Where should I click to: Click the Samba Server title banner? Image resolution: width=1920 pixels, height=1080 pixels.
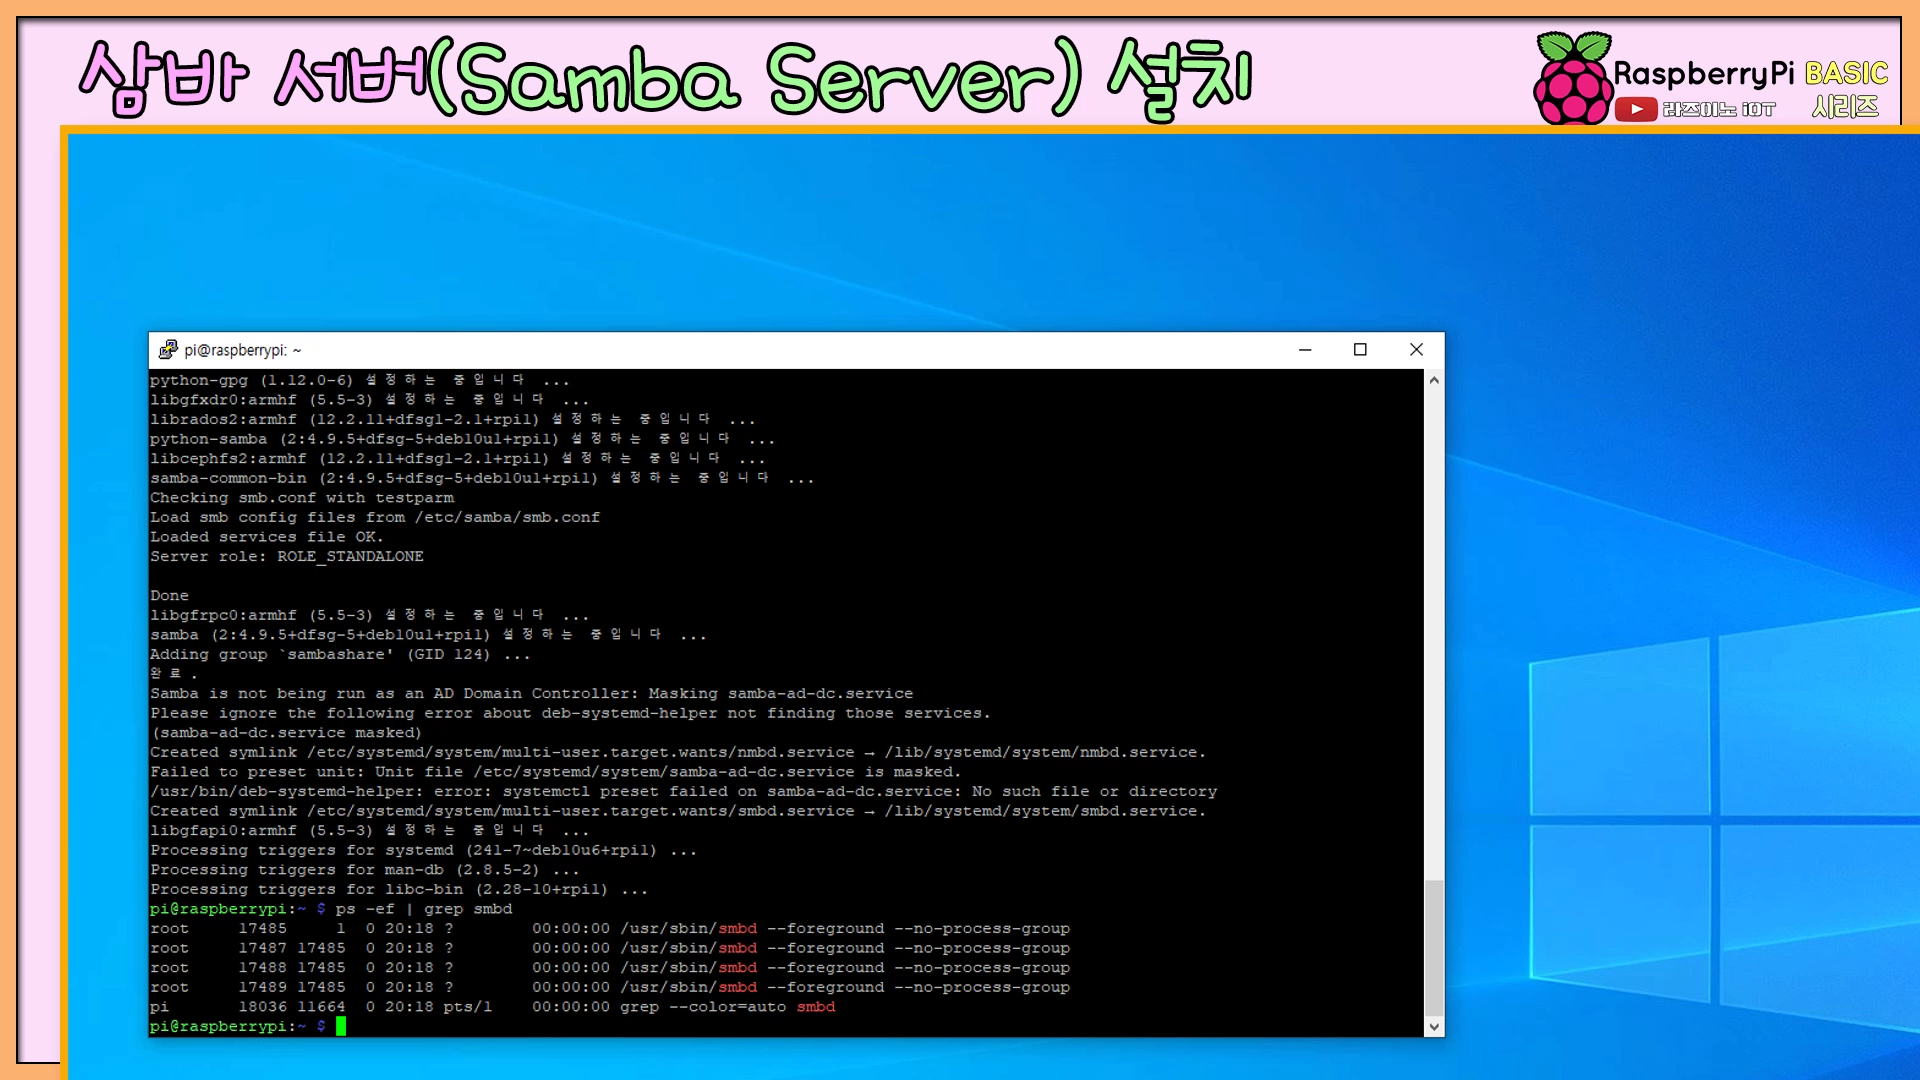point(665,78)
